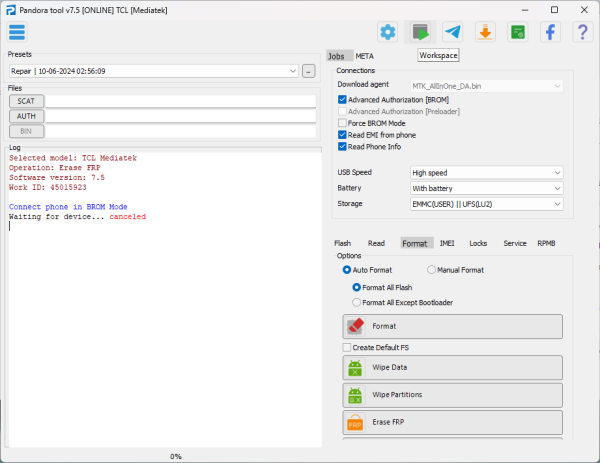The height and width of the screenshot is (463, 600).
Task: Click the BIN file button
Action: pyautogui.click(x=26, y=131)
